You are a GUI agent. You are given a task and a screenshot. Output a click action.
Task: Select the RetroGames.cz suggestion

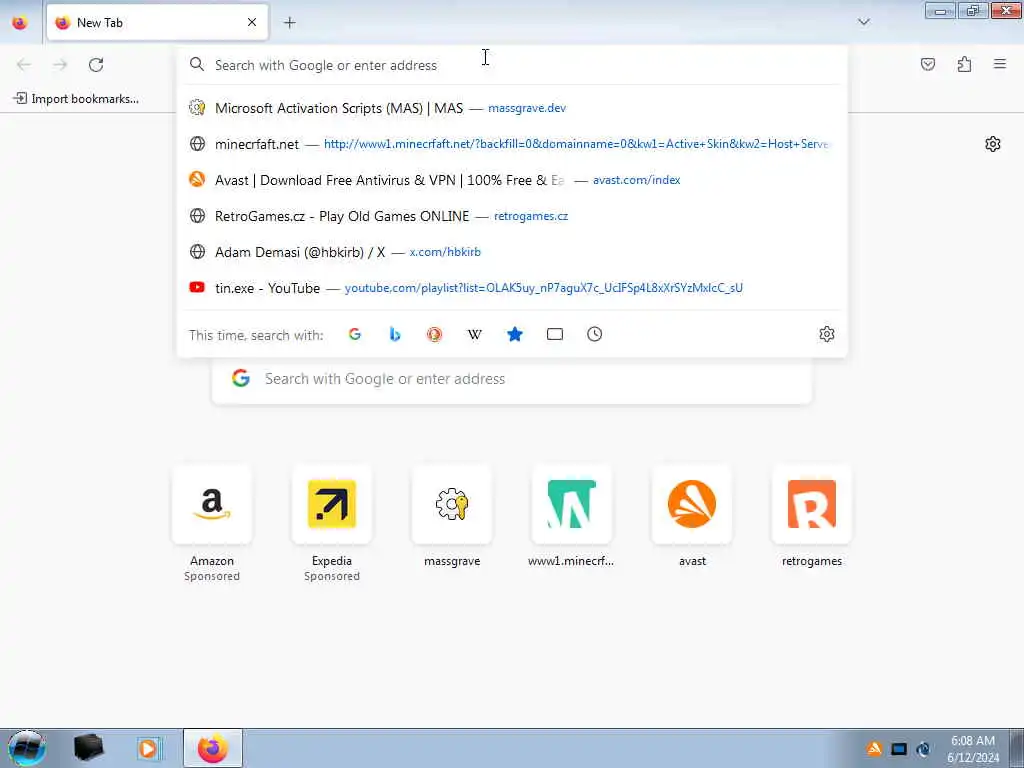(x=513, y=216)
